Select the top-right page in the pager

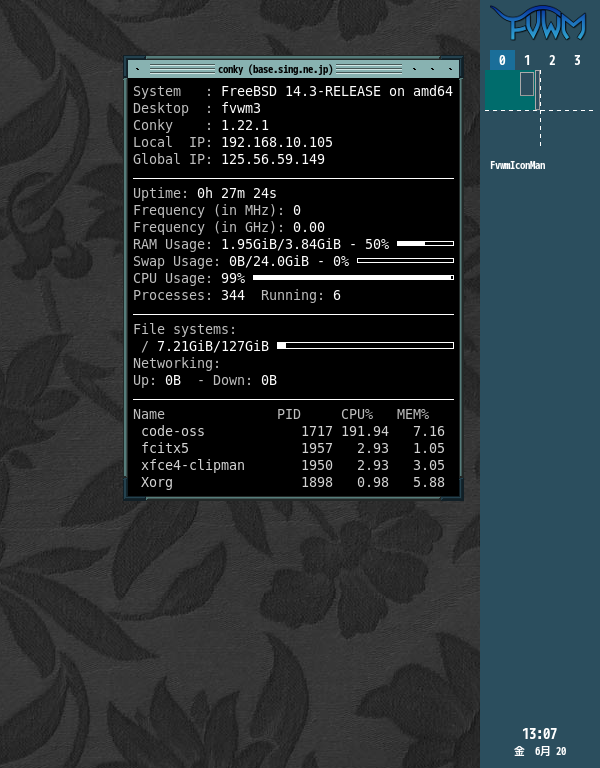(567, 90)
